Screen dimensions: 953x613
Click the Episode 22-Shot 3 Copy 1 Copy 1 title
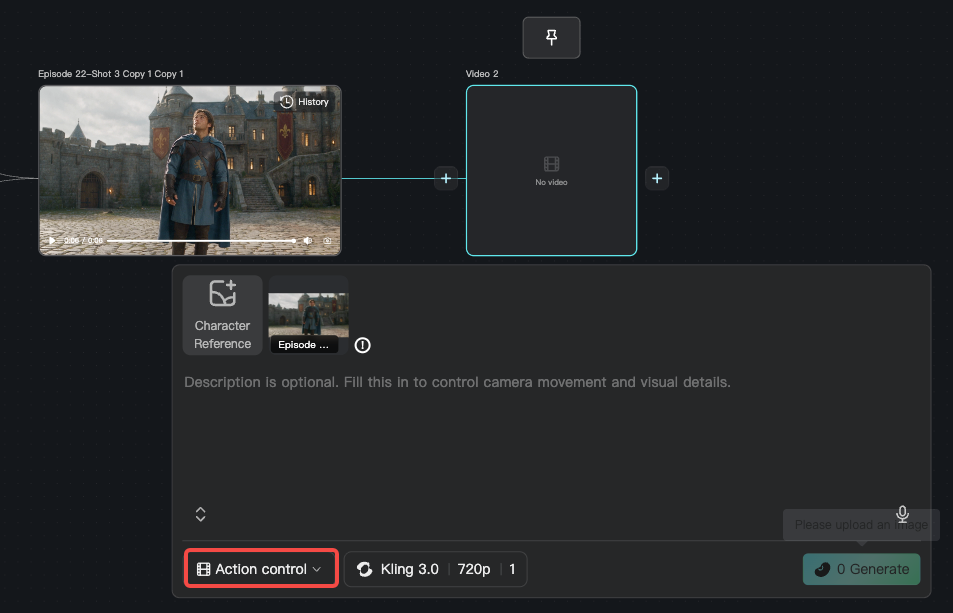[x=111, y=74]
